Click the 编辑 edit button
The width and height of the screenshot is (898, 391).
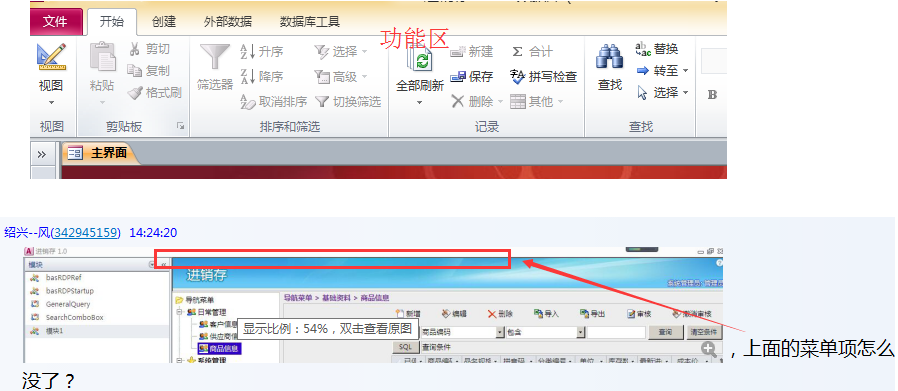(454, 314)
